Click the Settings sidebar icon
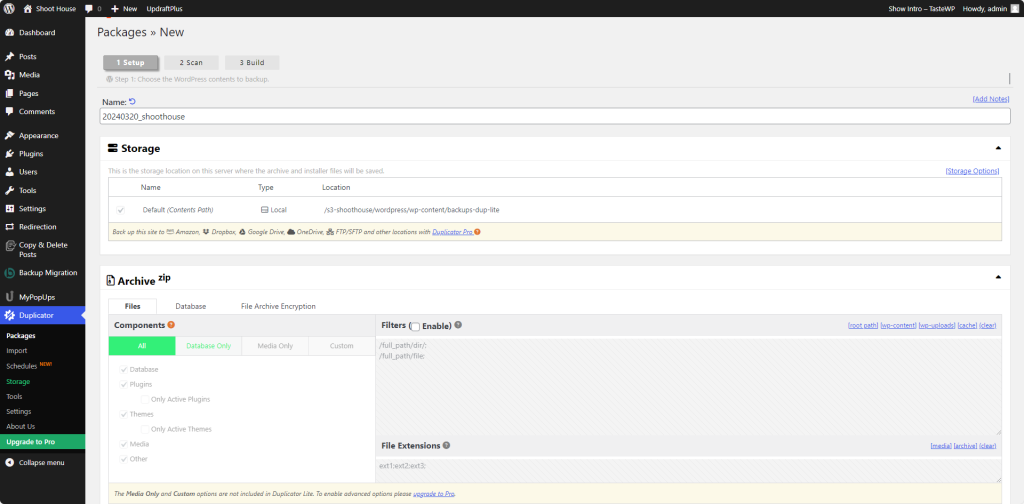 10,209
